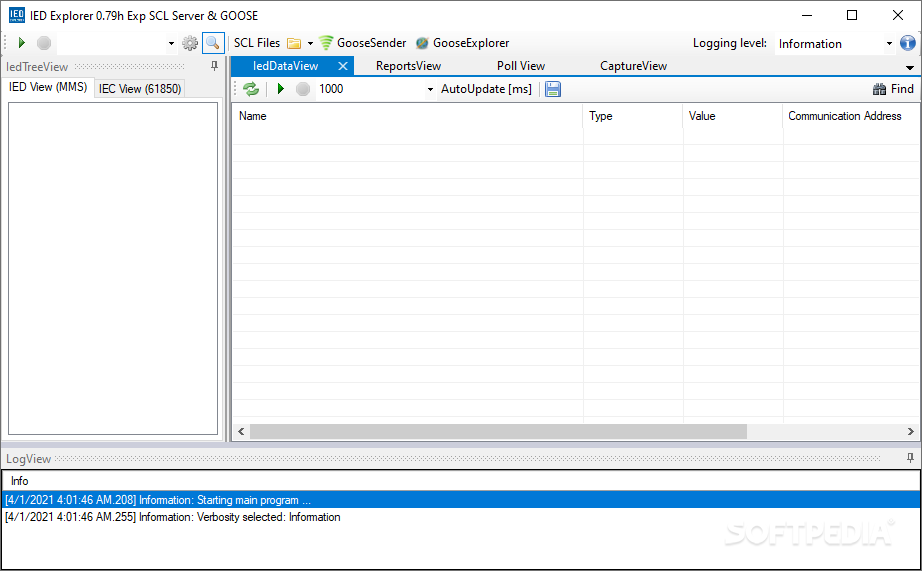Stop auto update with the grey circle icon
Viewport: 922px width, 571px height.
point(303,89)
